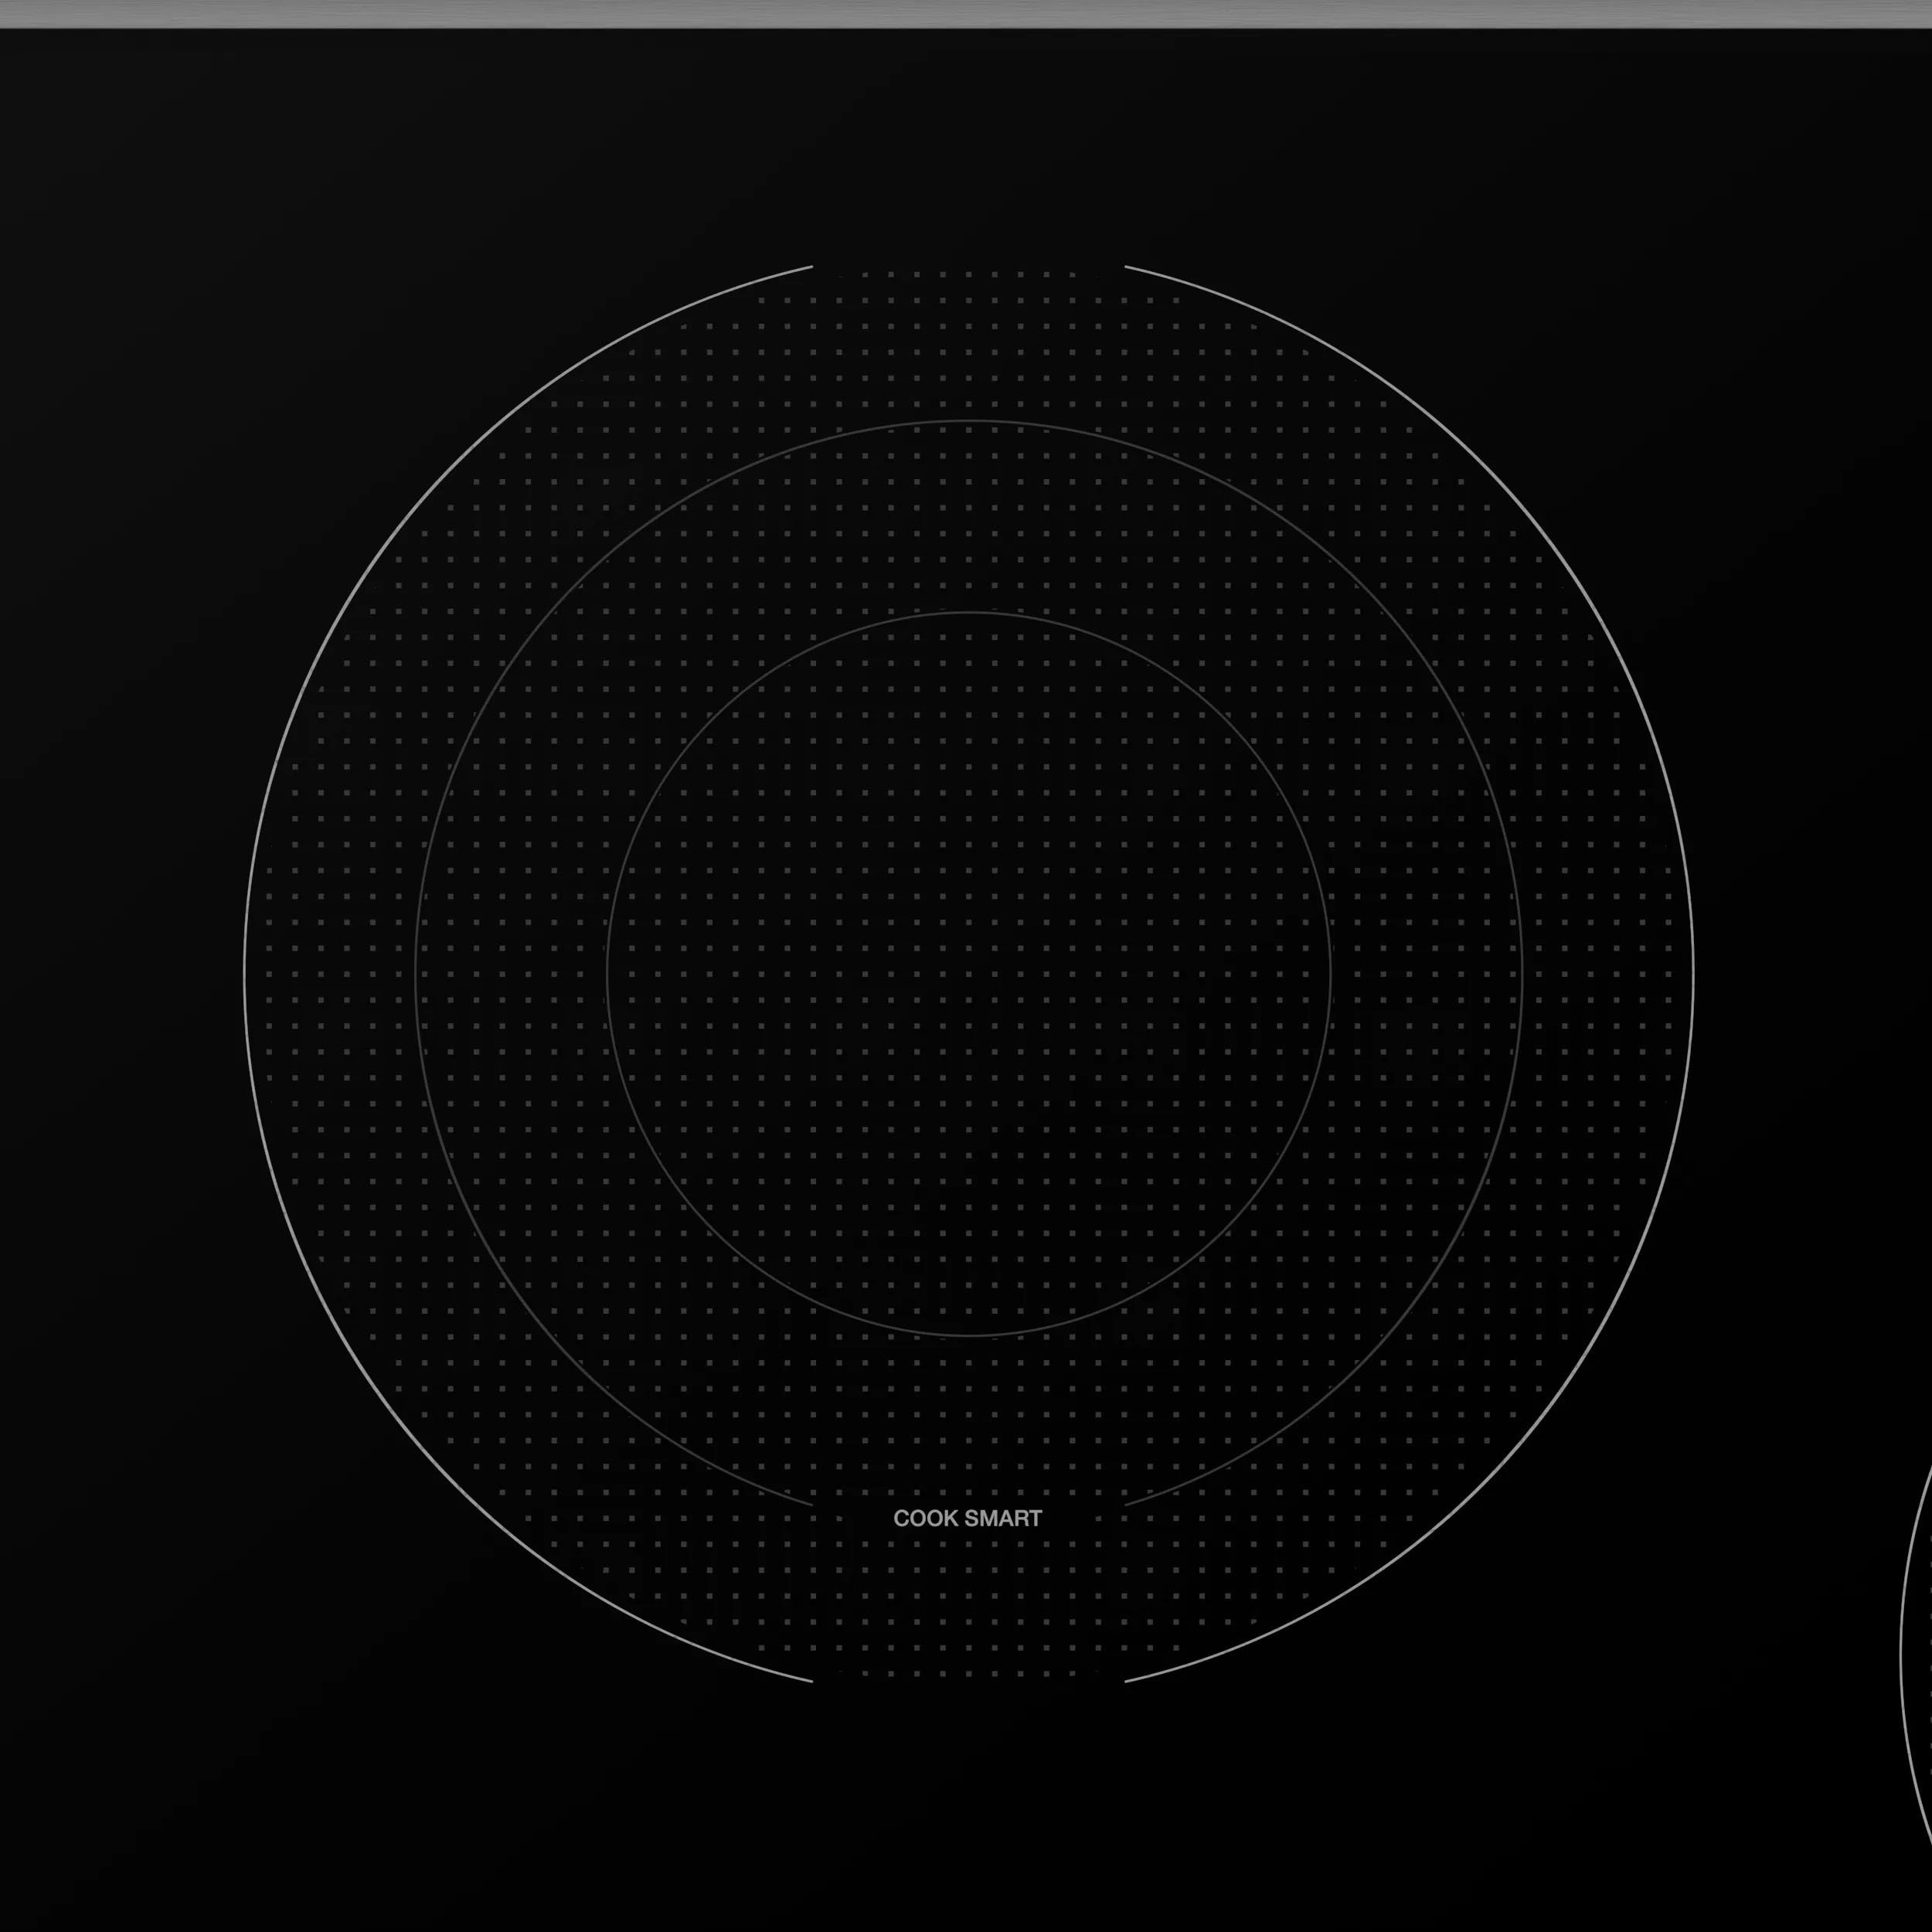Click the COOK SMART label
This screenshot has height=1932, width=1932.
(x=965, y=1518)
